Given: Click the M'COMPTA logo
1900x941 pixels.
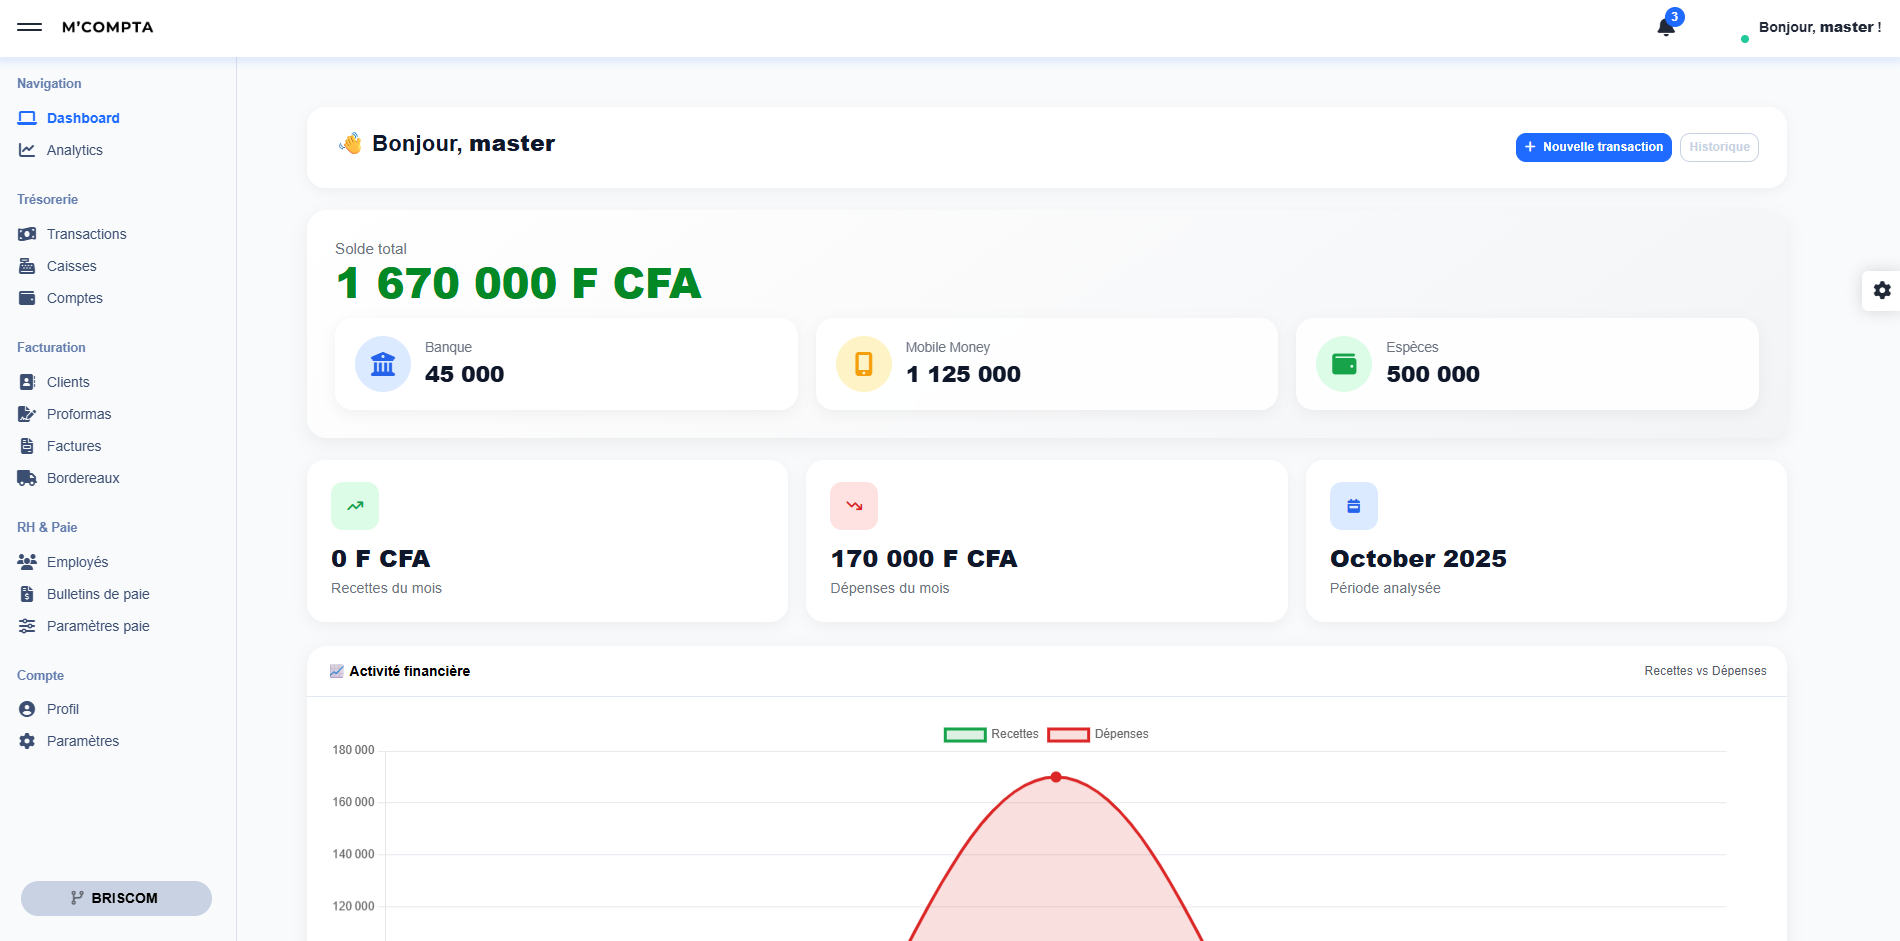Looking at the screenshot, I should tap(108, 27).
